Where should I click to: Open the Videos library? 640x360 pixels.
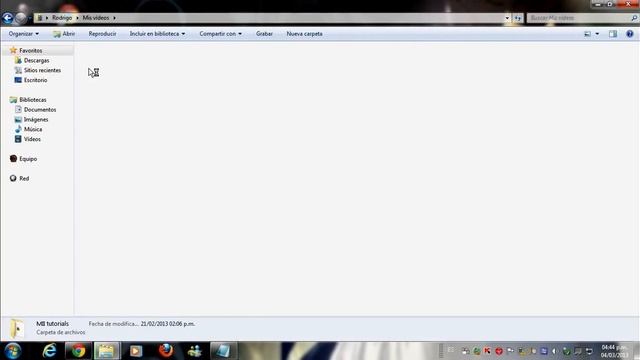[32, 139]
